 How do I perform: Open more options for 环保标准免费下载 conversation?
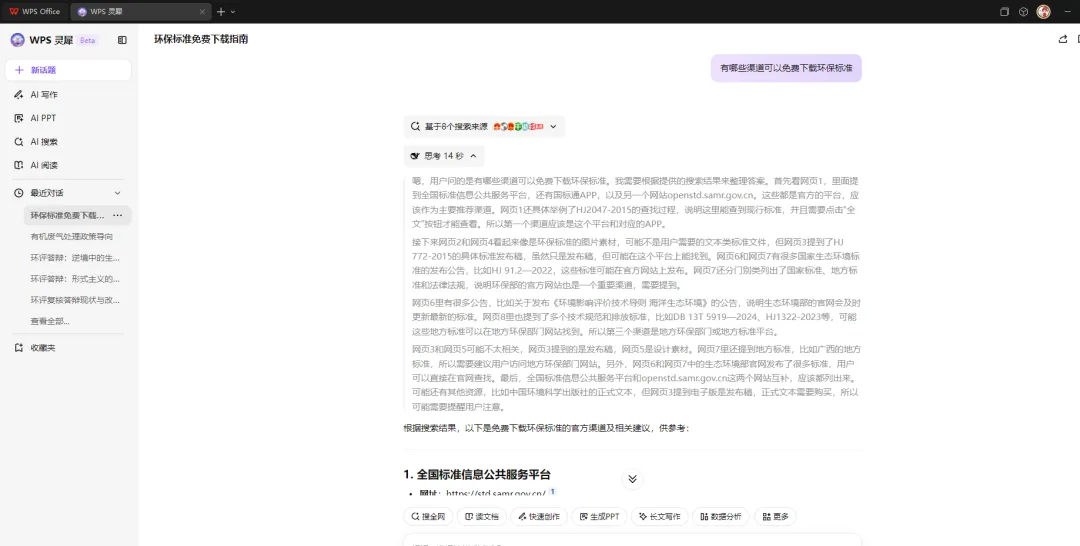pyautogui.click(x=118, y=216)
